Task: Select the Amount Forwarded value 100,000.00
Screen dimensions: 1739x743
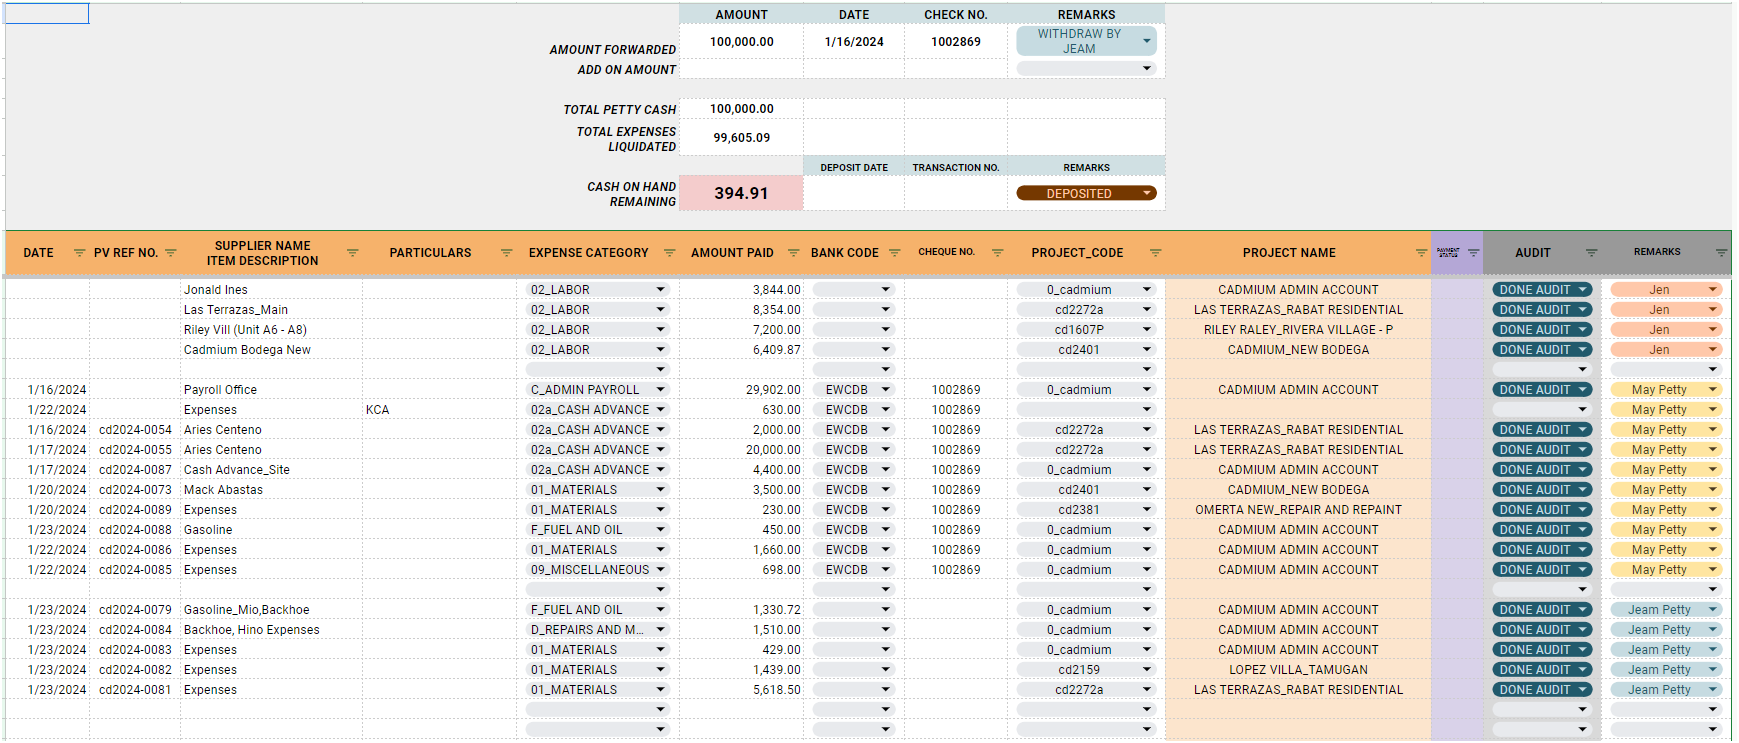Action: 741,42
